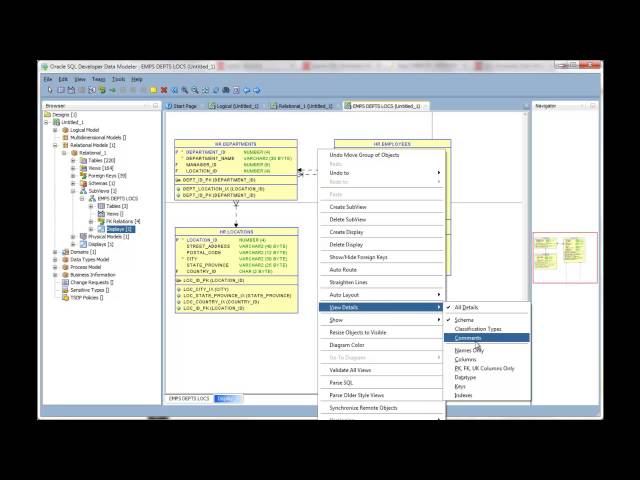
Task: Open the Auto Layout submenu arrow
Action: (x=439, y=295)
